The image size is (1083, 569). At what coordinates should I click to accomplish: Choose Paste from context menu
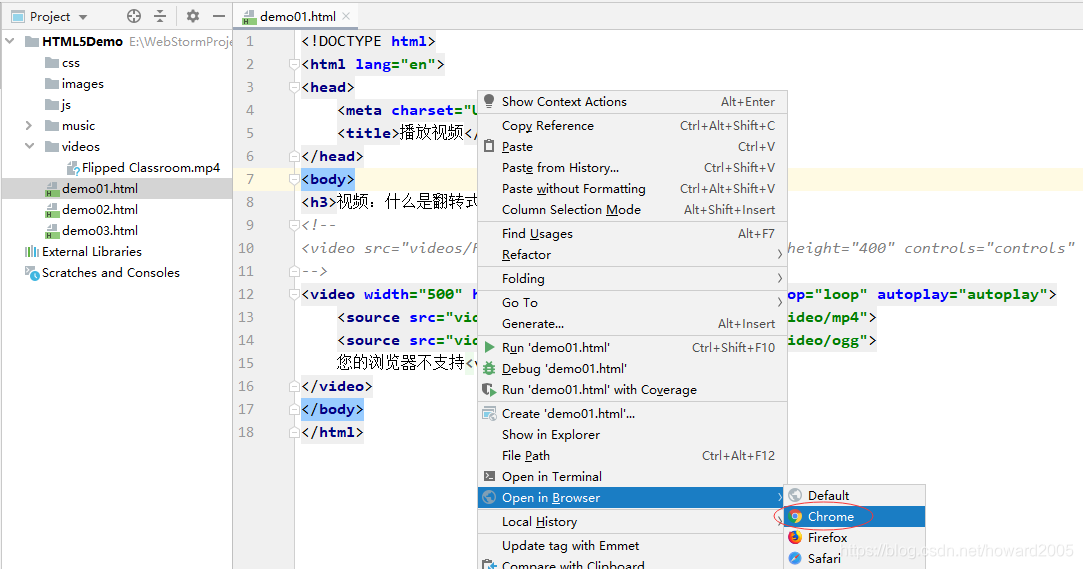(x=632, y=146)
